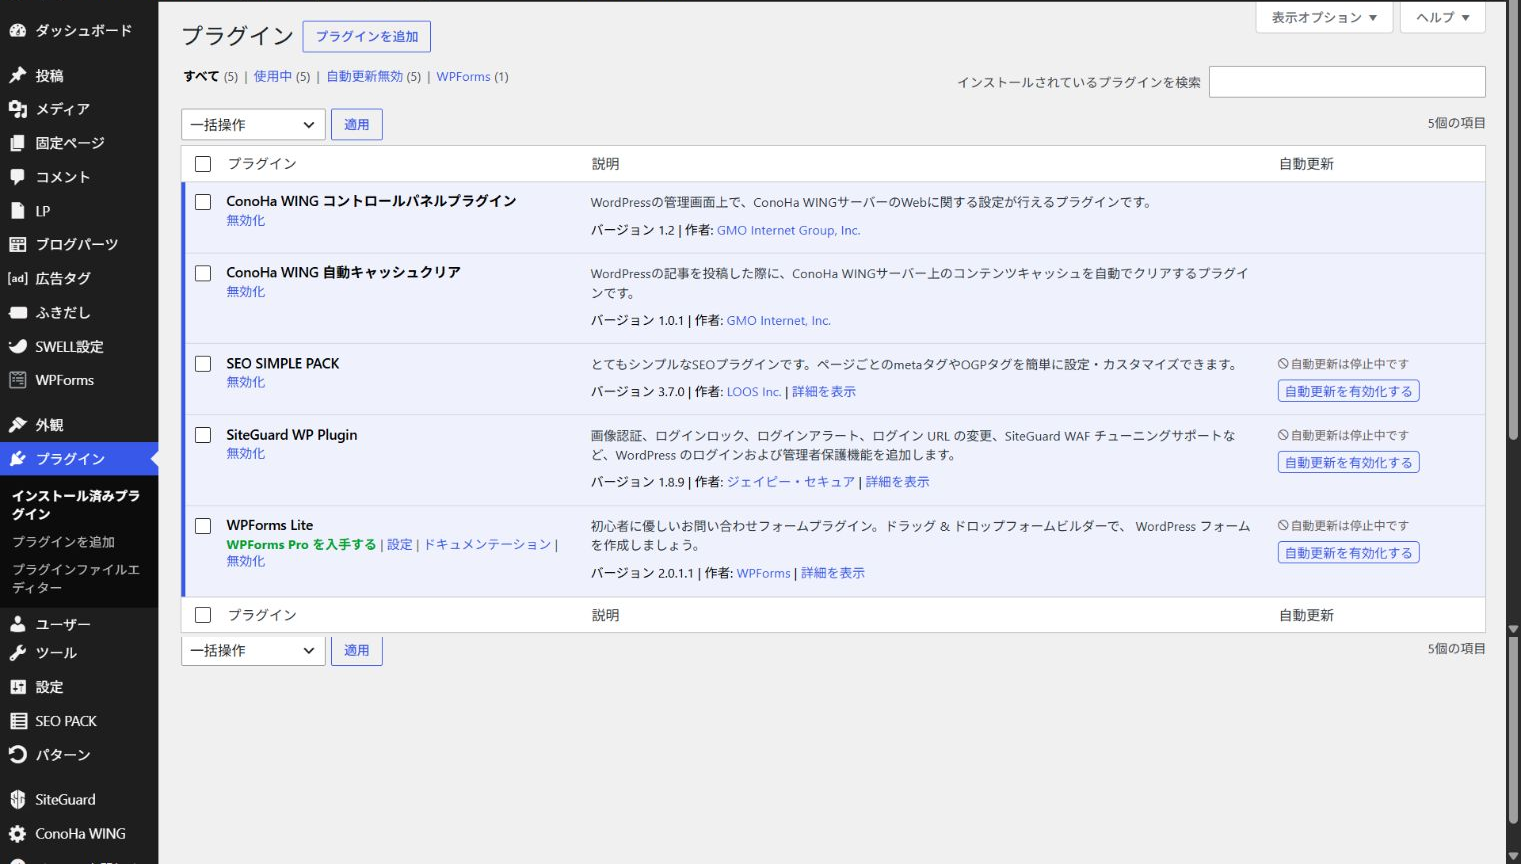
Task: Click the top 適用 apply button
Action: (357, 125)
